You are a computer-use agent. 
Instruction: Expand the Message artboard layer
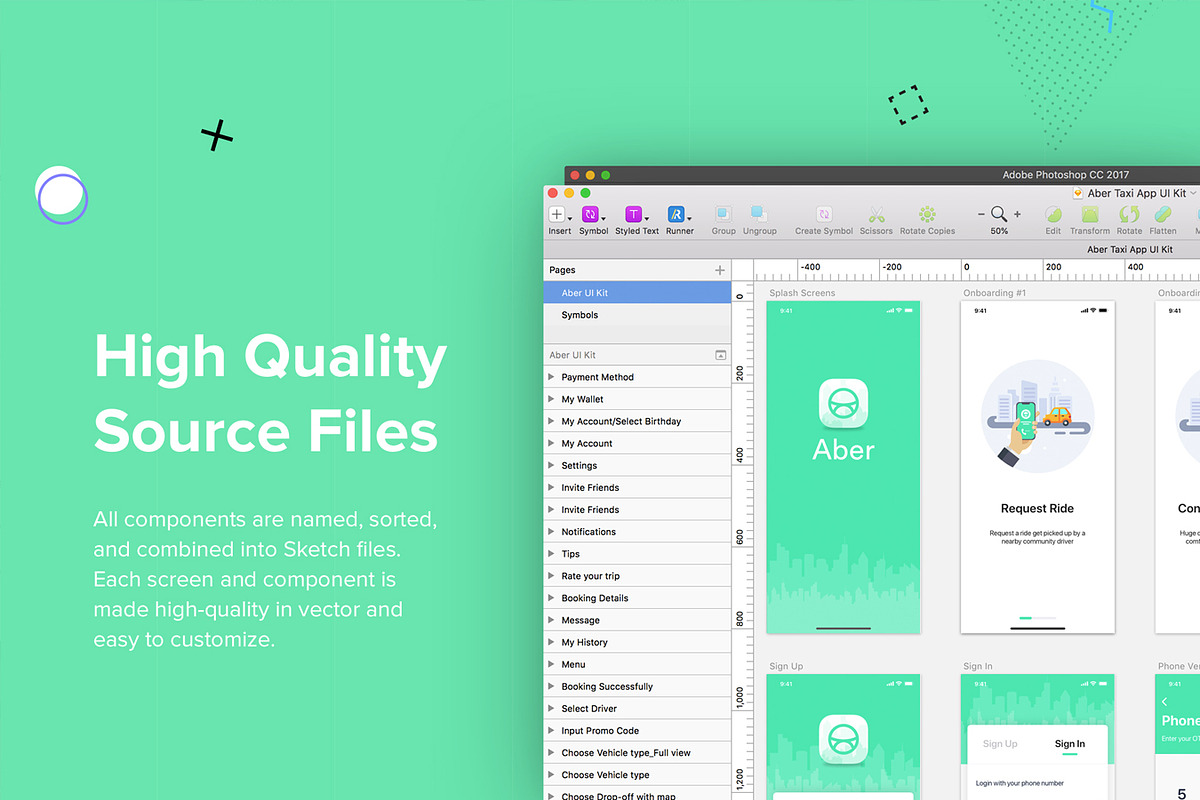coord(551,620)
